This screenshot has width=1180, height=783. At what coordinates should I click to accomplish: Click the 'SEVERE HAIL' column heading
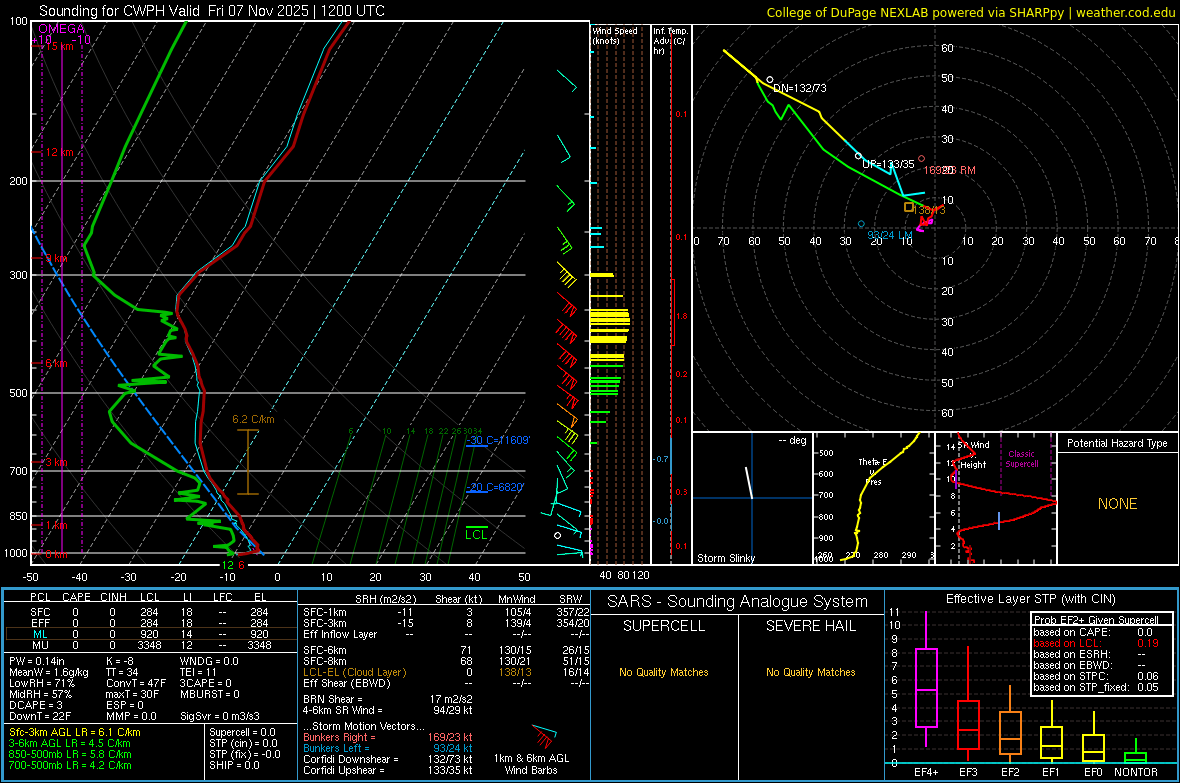click(x=810, y=626)
